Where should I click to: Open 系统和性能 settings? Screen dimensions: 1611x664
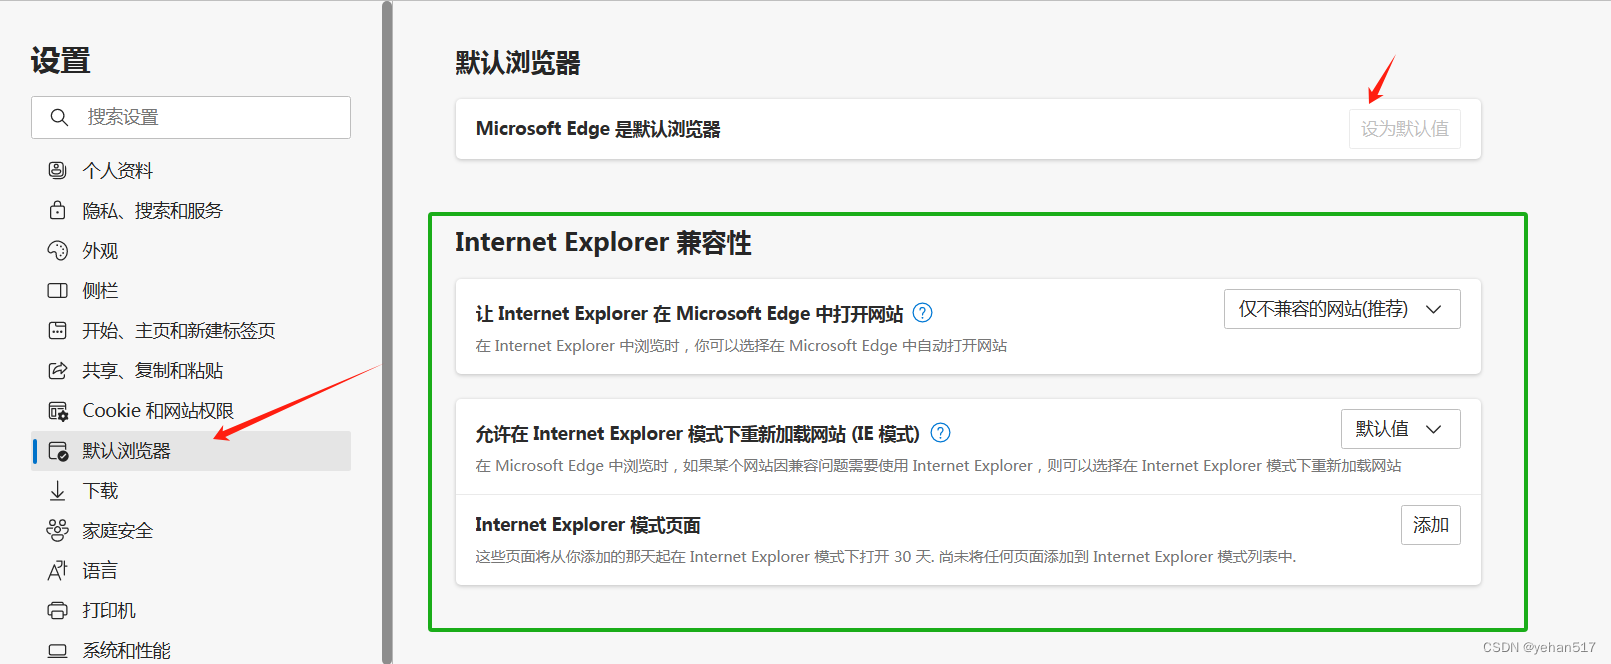click(192, 651)
